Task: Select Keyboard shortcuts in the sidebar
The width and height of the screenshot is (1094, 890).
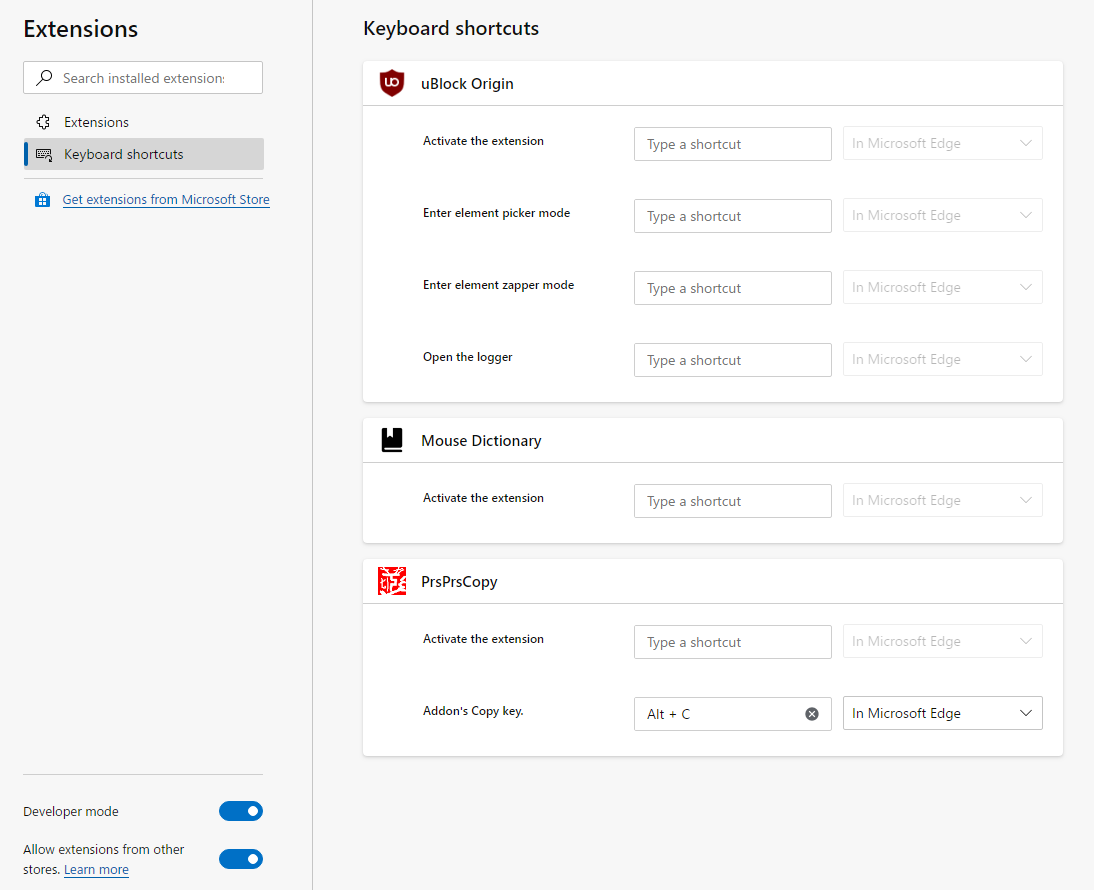Action: click(124, 155)
